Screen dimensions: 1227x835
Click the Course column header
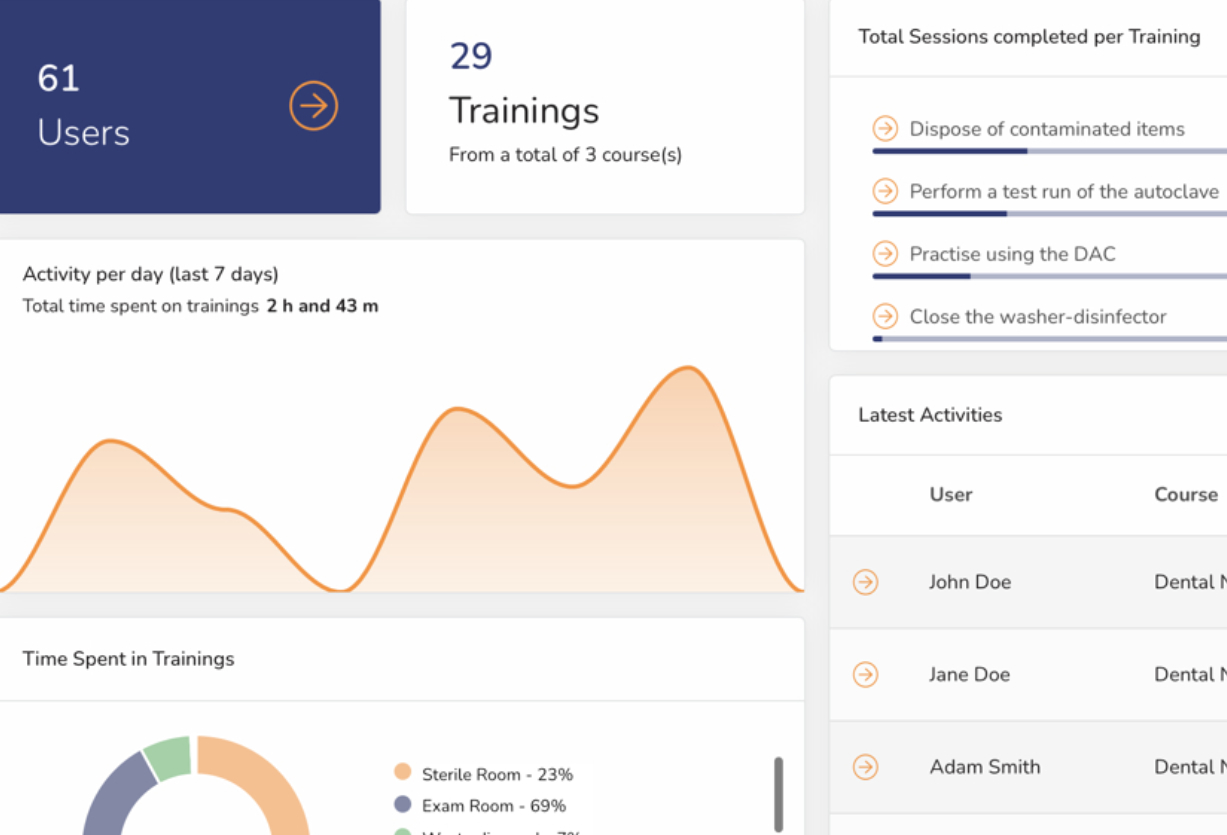1186,494
